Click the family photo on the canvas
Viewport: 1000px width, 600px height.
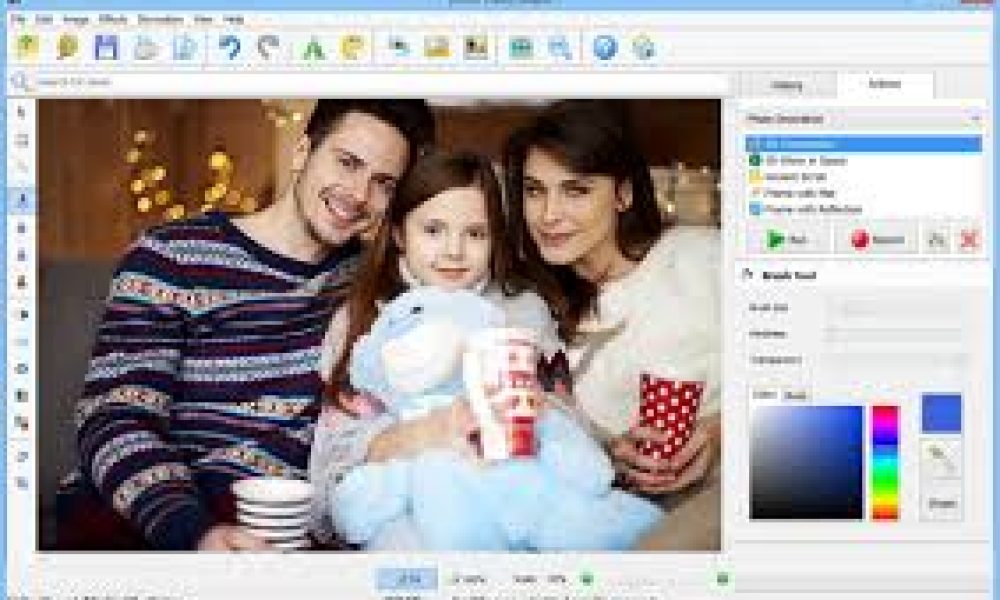click(379, 325)
